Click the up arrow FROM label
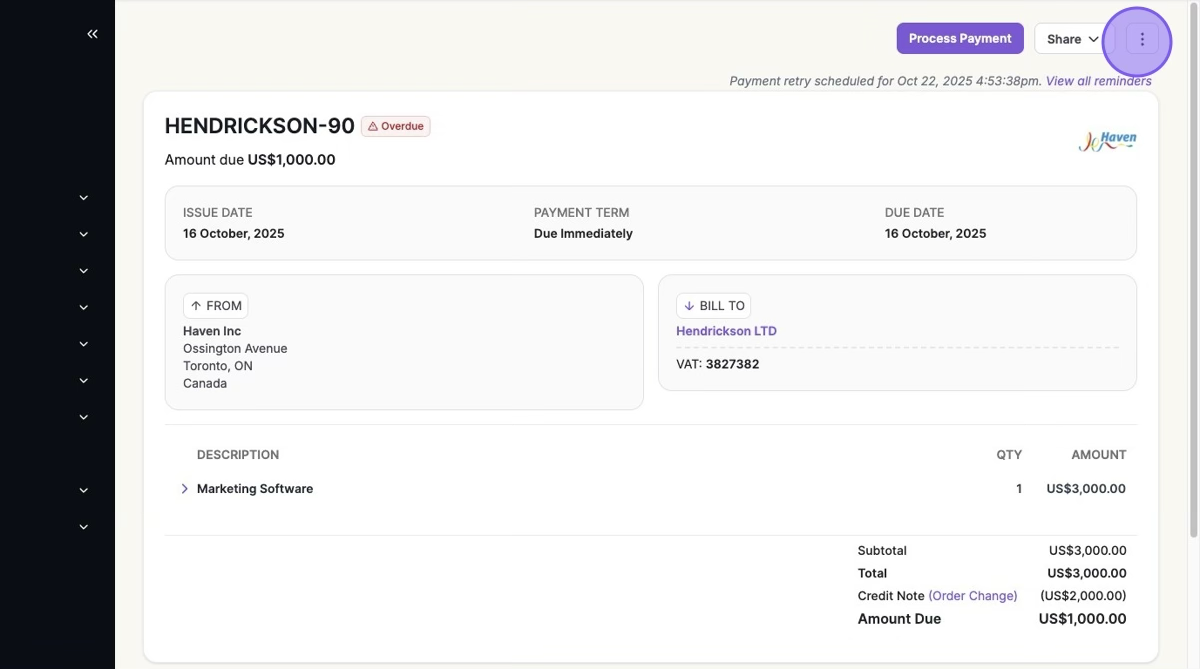 (x=216, y=306)
